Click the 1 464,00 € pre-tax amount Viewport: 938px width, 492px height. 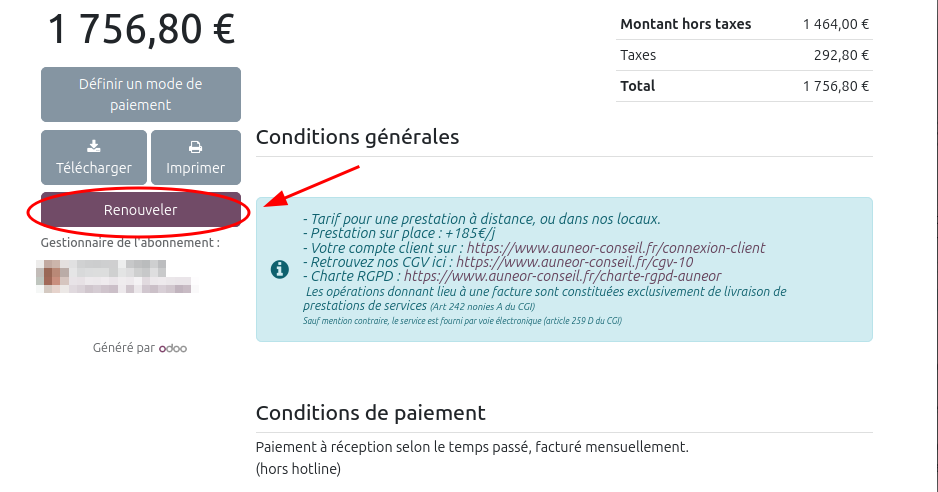pyautogui.click(x=835, y=24)
